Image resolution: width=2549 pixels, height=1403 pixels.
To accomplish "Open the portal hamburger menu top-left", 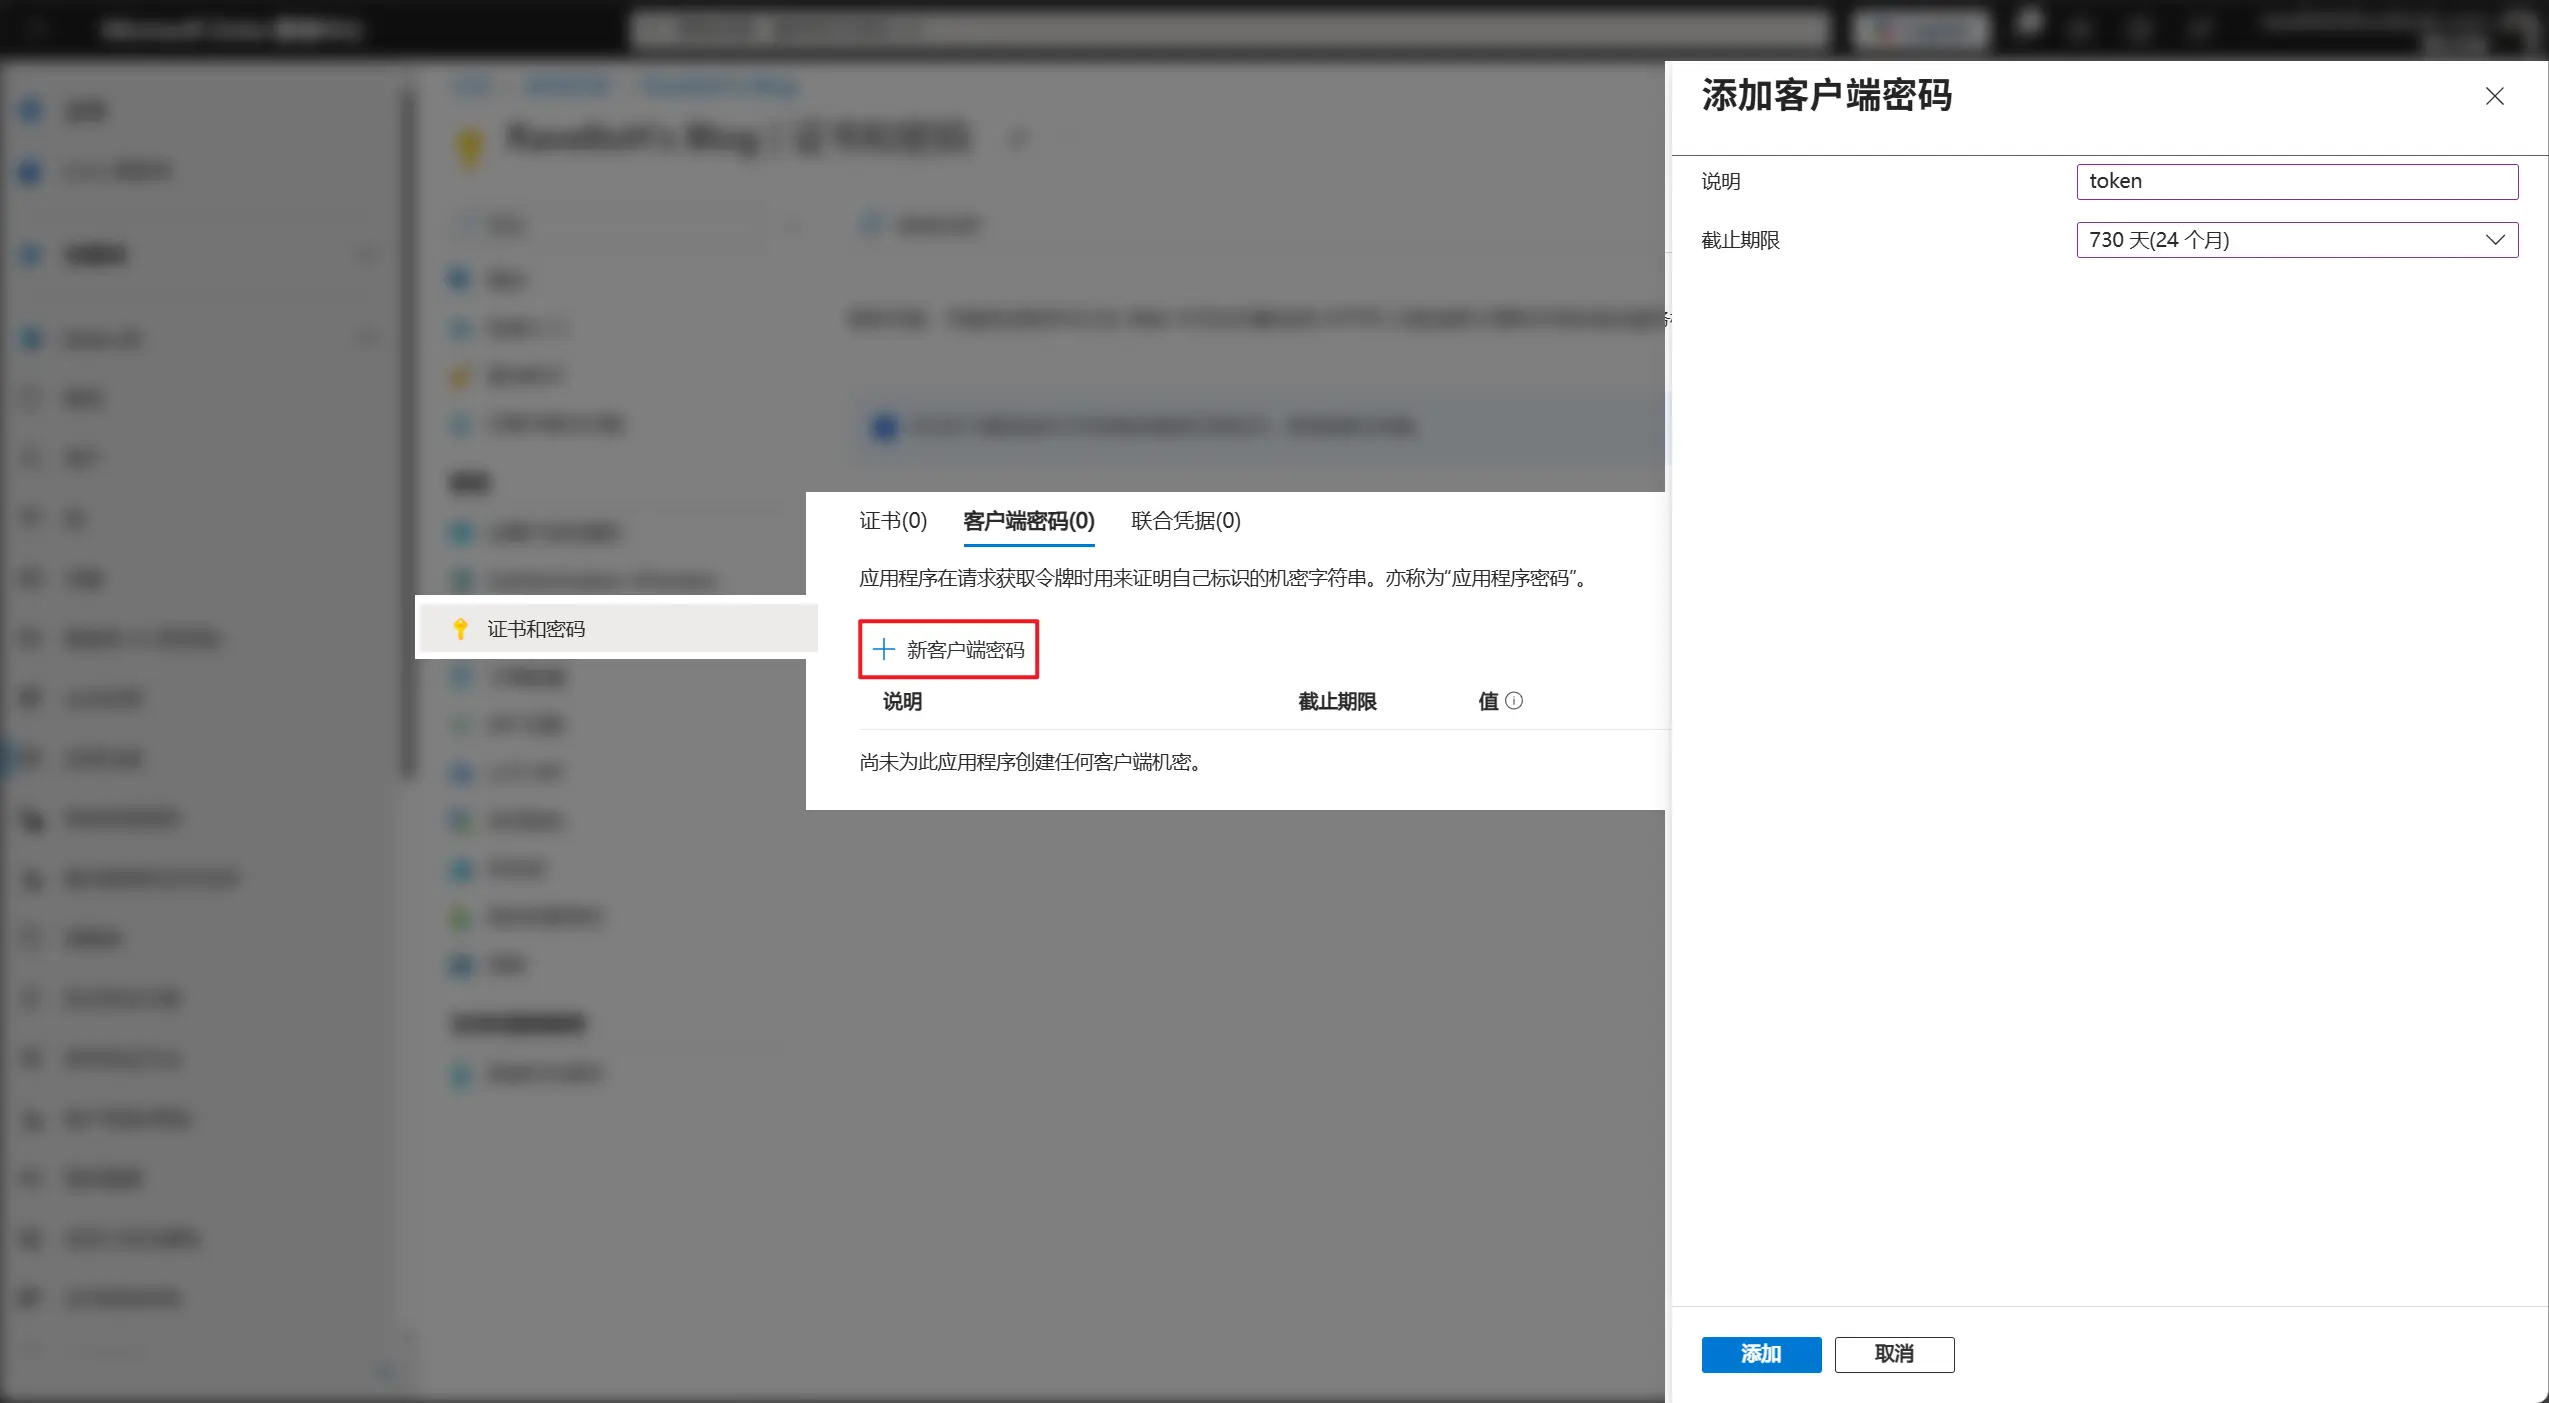I will coord(36,28).
